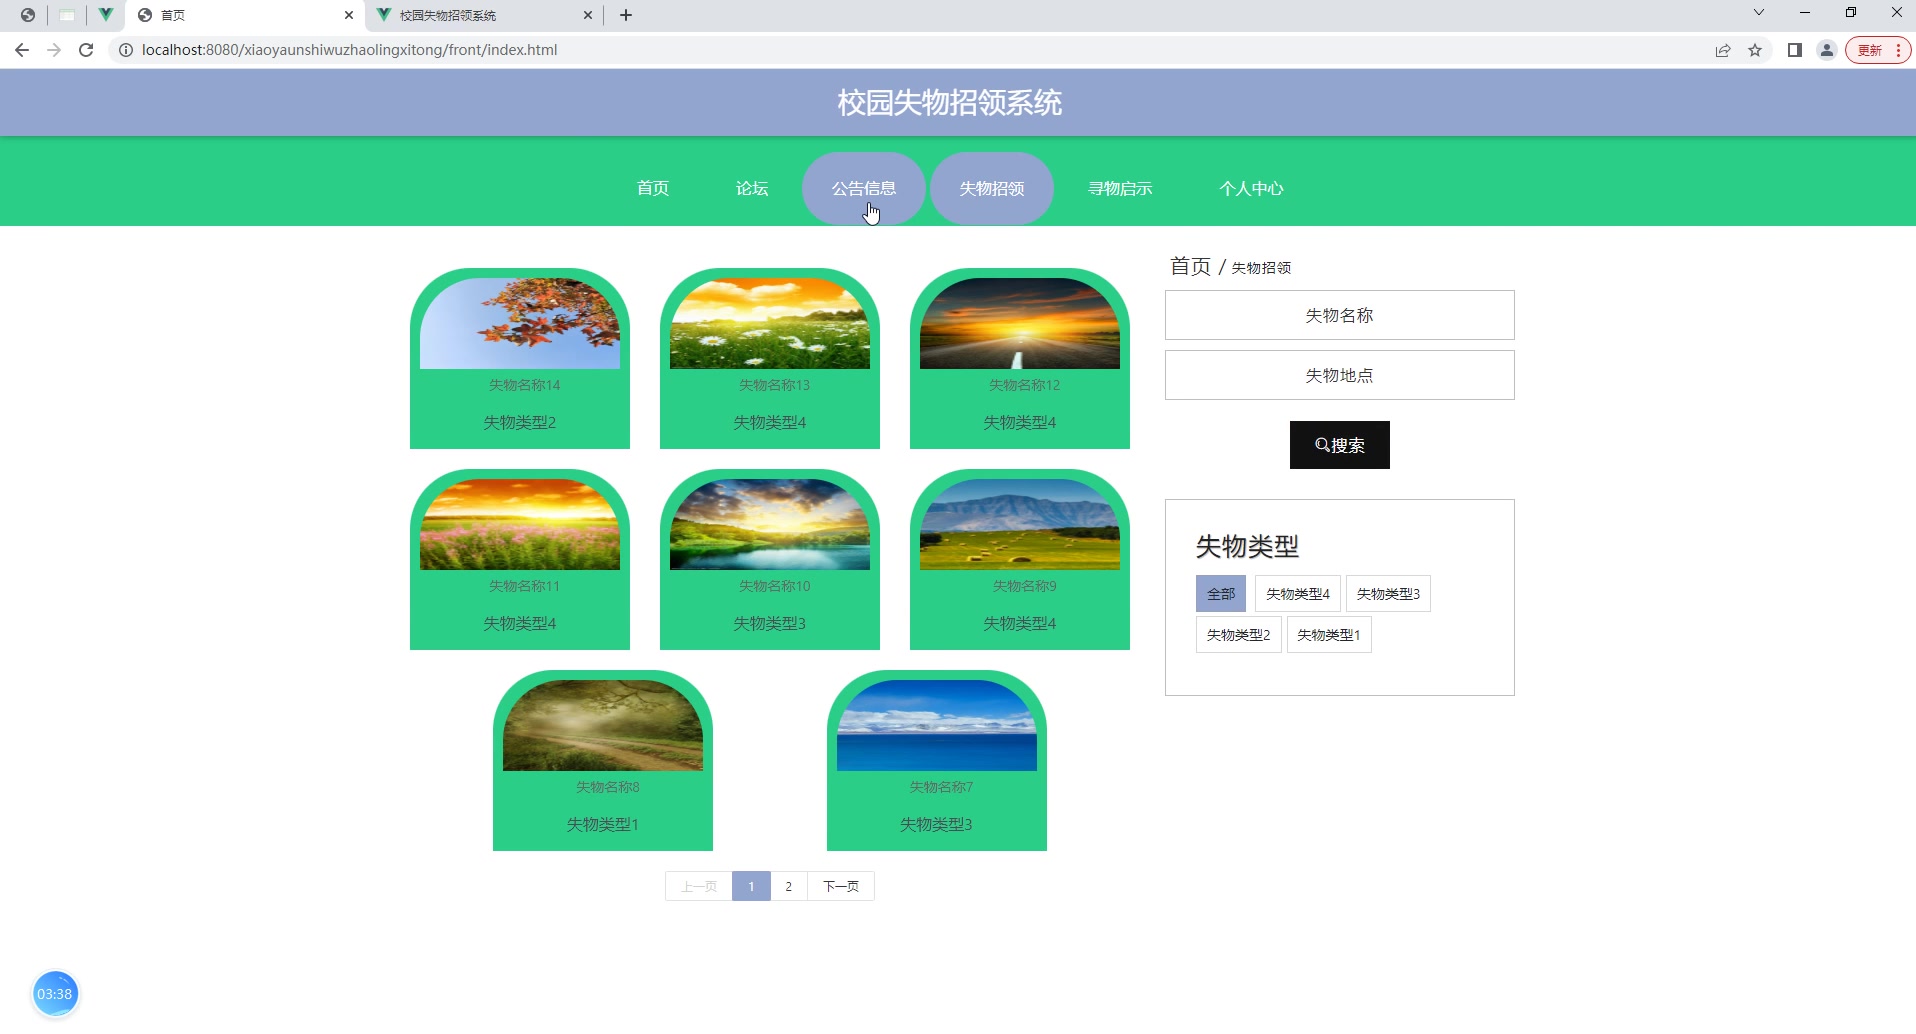
Task: Open the 失物名称8 item card thumbnail
Action: pyautogui.click(x=602, y=726)
